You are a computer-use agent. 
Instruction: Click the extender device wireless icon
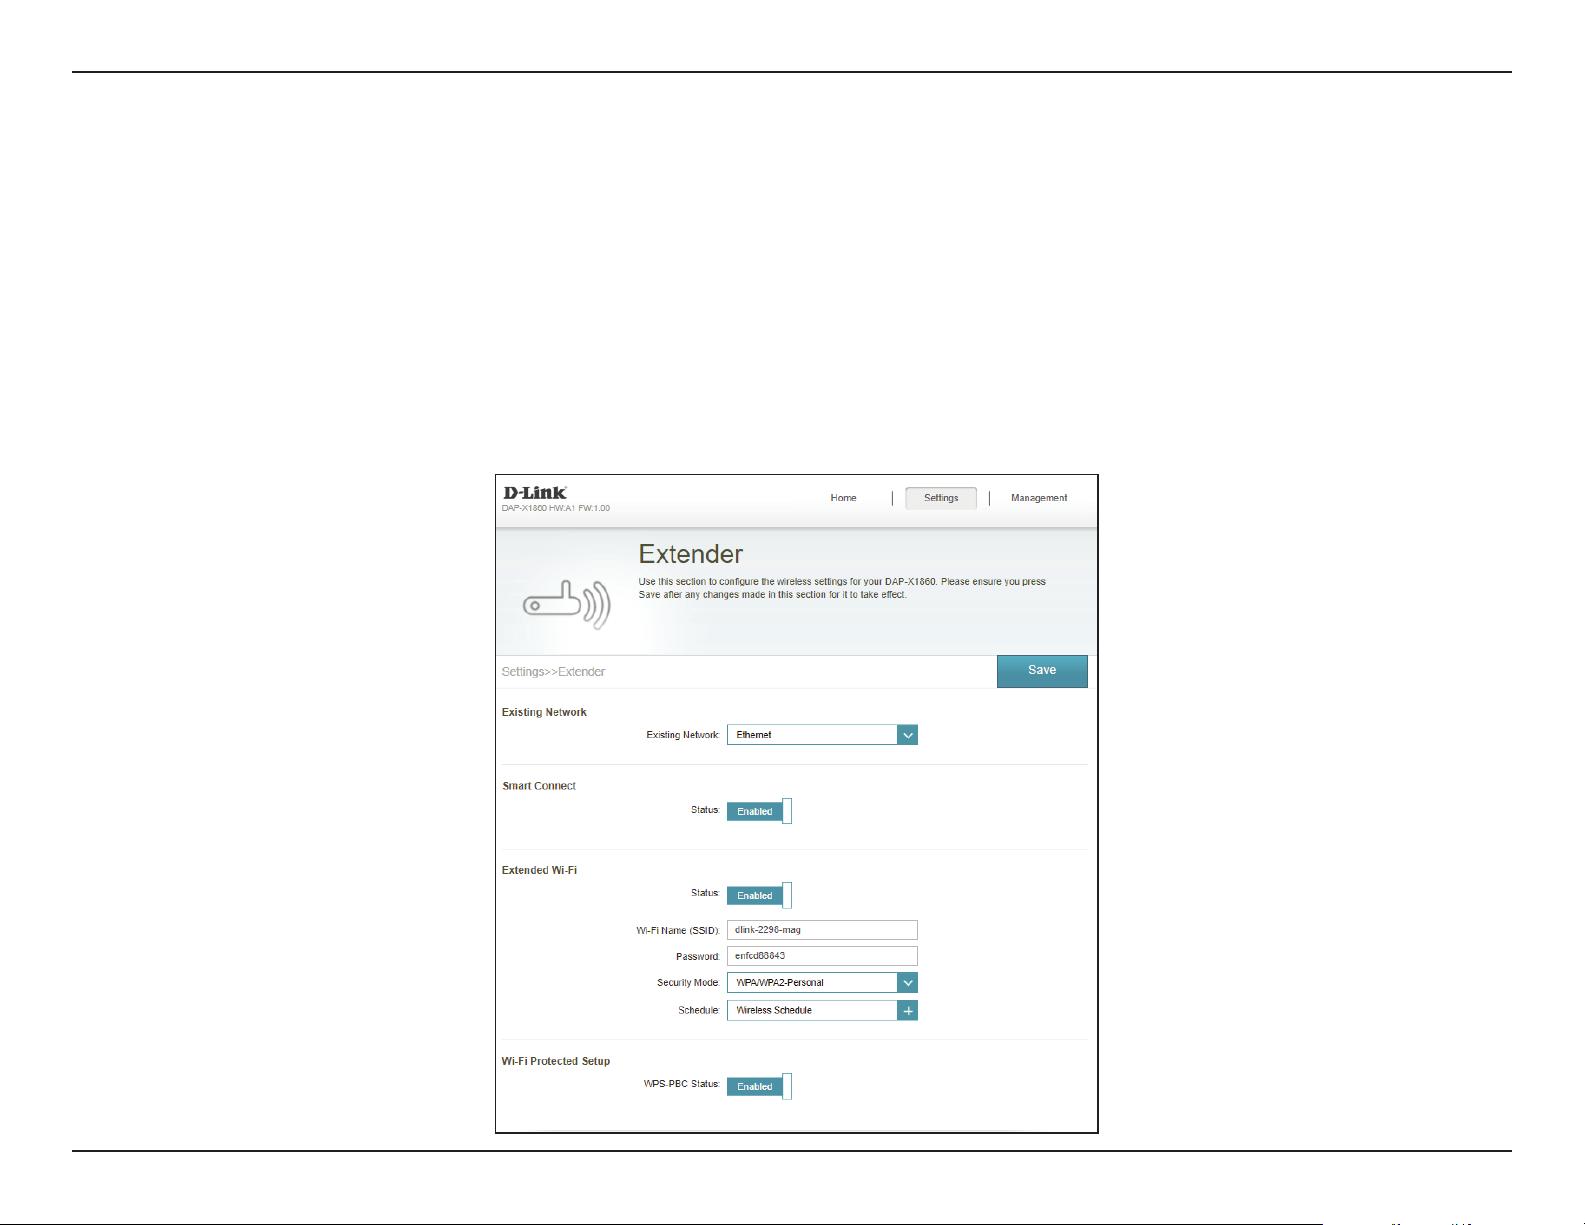click(x=567, y=604)
